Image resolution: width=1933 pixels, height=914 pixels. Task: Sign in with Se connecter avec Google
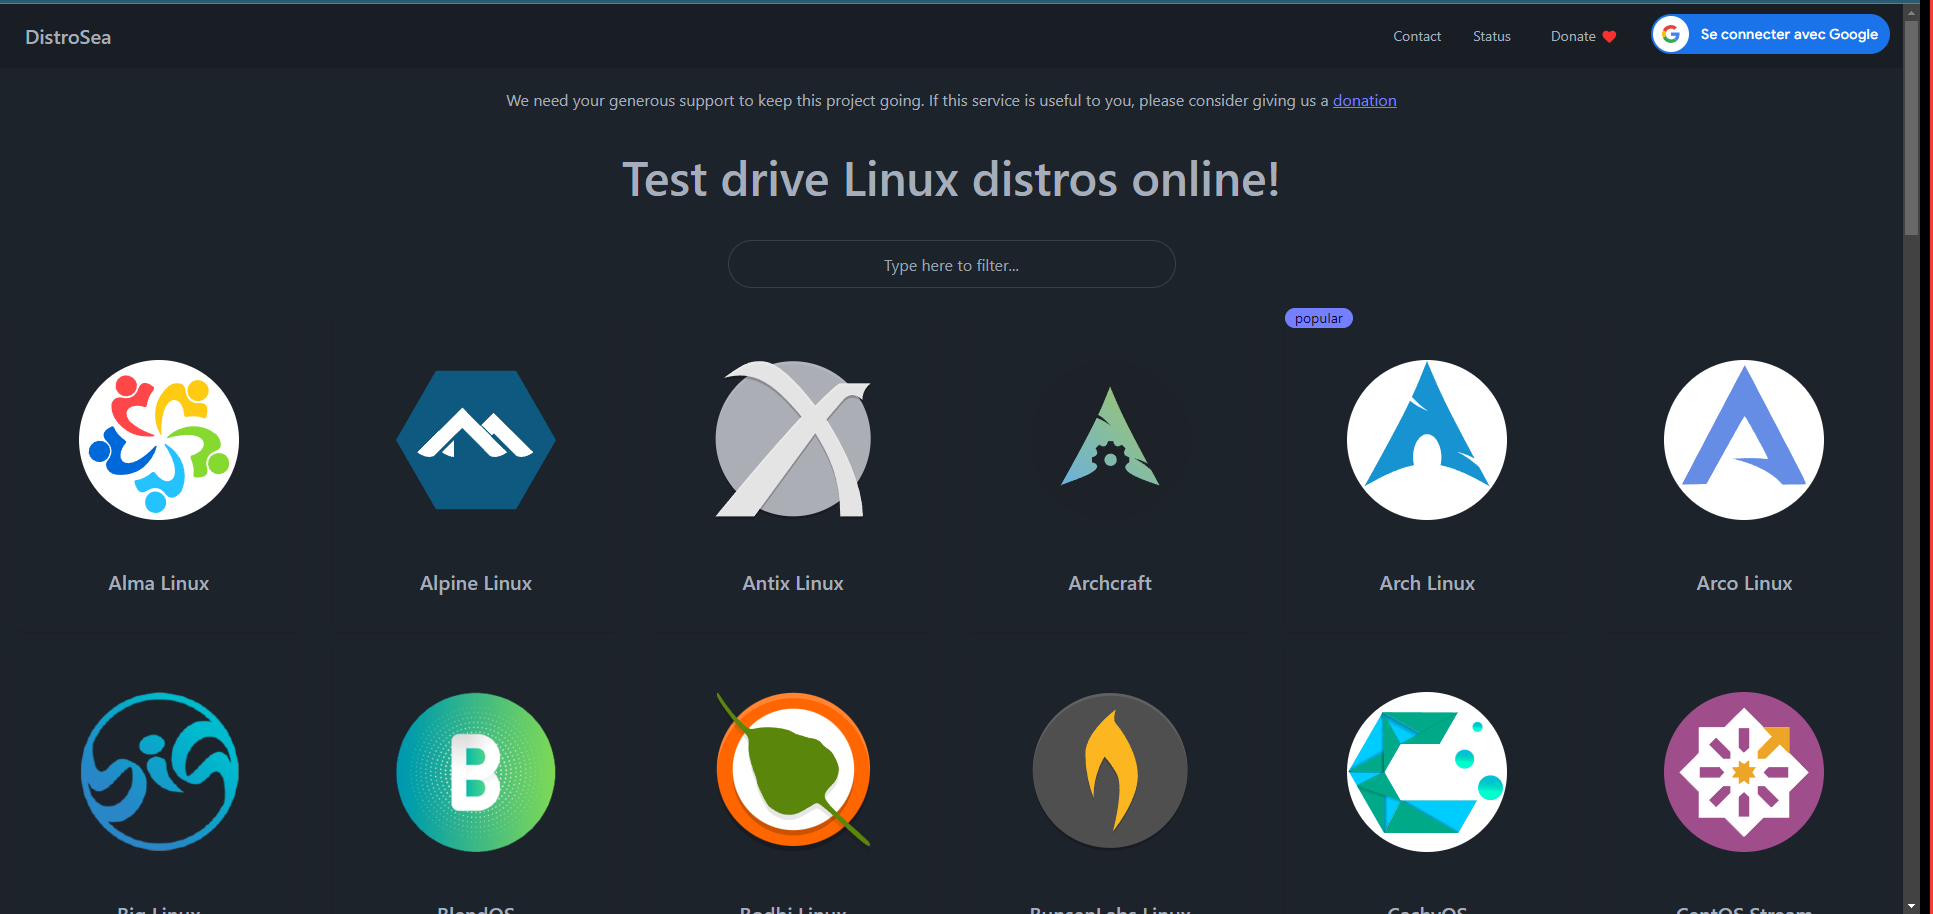point(1770,34)
